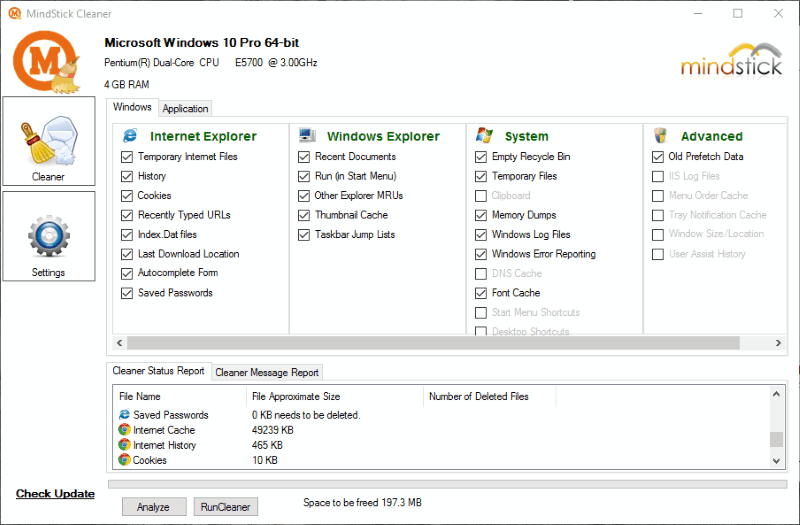Click the System Windows flag icon
The image size is (800, 525).
(484, 135)
